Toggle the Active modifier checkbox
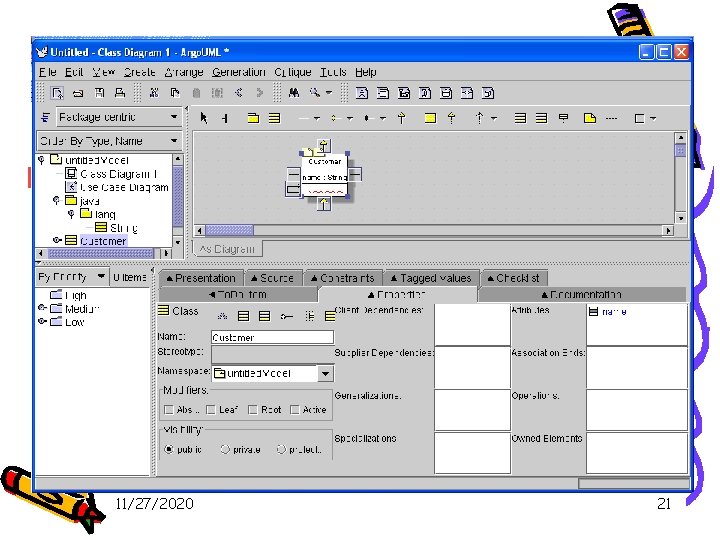Image resolution: width=720 pixels, height=540 pixels. click(x=295, y=410)
